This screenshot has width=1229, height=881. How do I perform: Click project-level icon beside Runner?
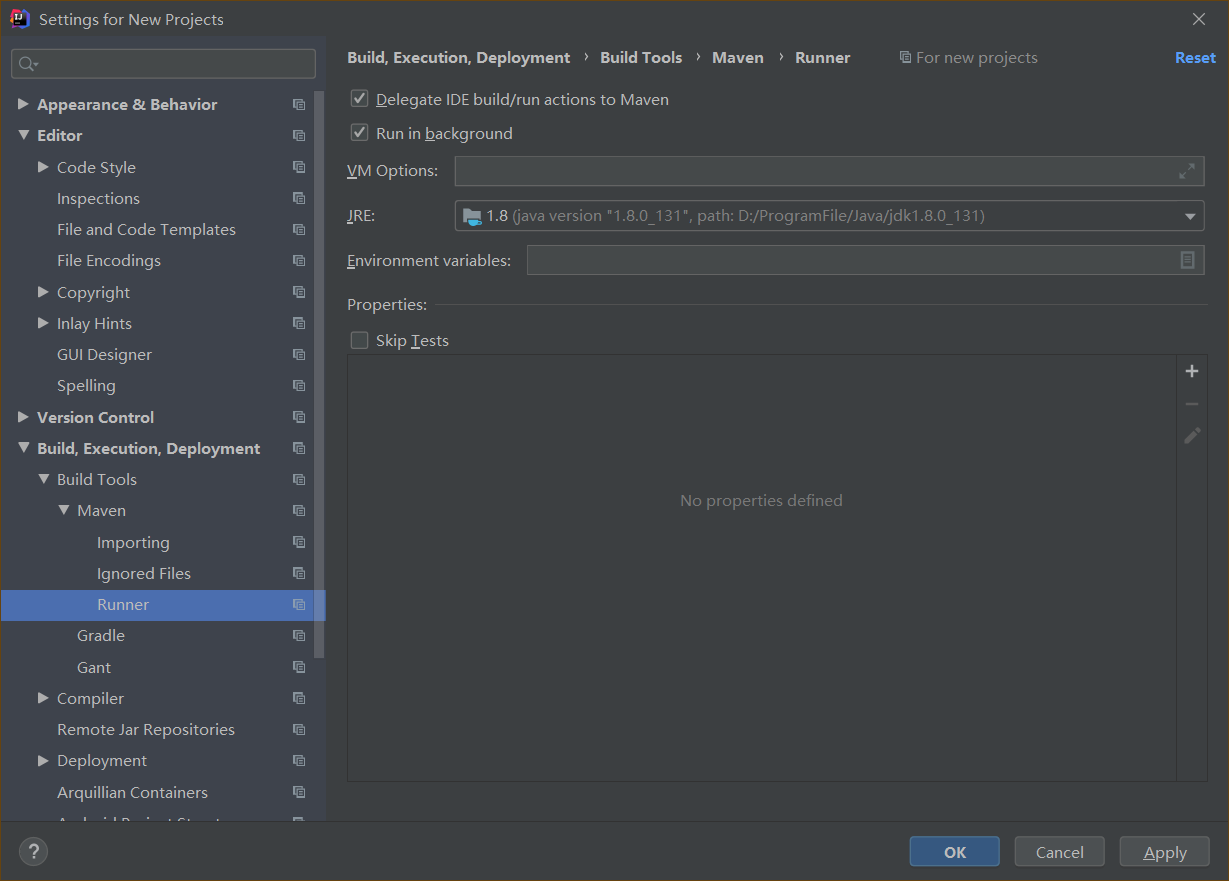298,604
